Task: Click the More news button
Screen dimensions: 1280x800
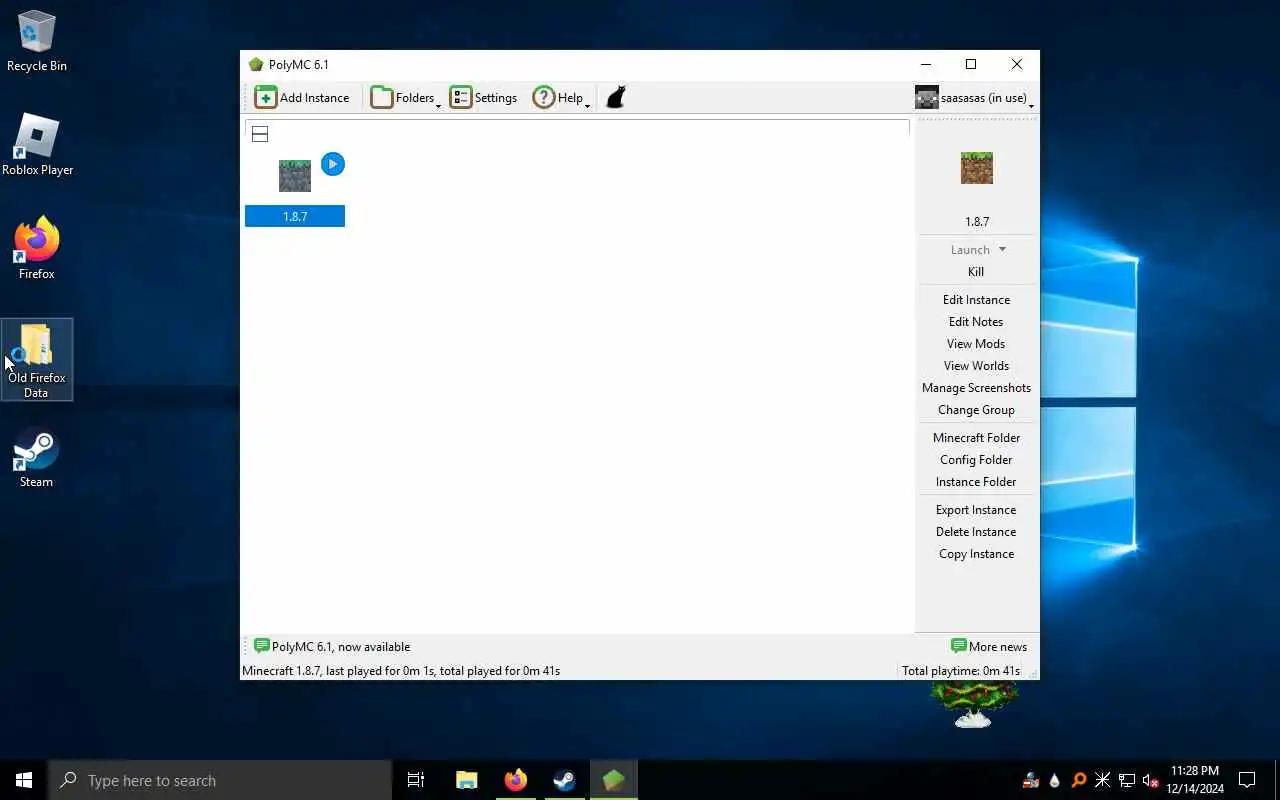Action: tap(989, 646)
